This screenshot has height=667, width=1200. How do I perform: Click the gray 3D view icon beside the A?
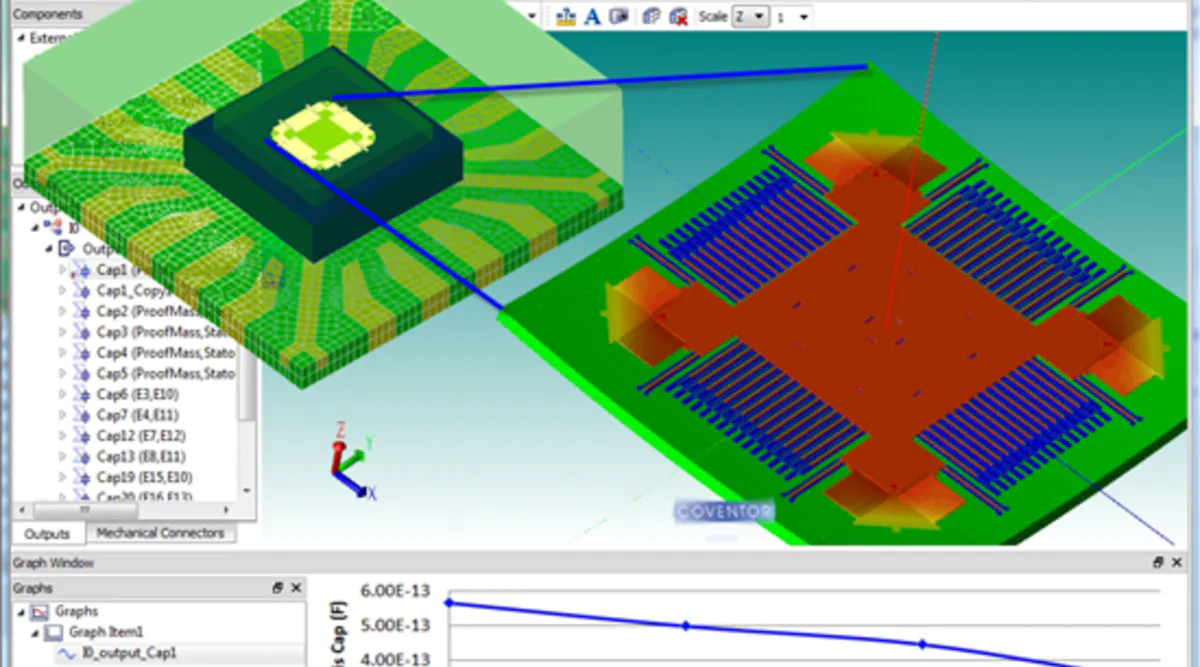pos(619,16)
